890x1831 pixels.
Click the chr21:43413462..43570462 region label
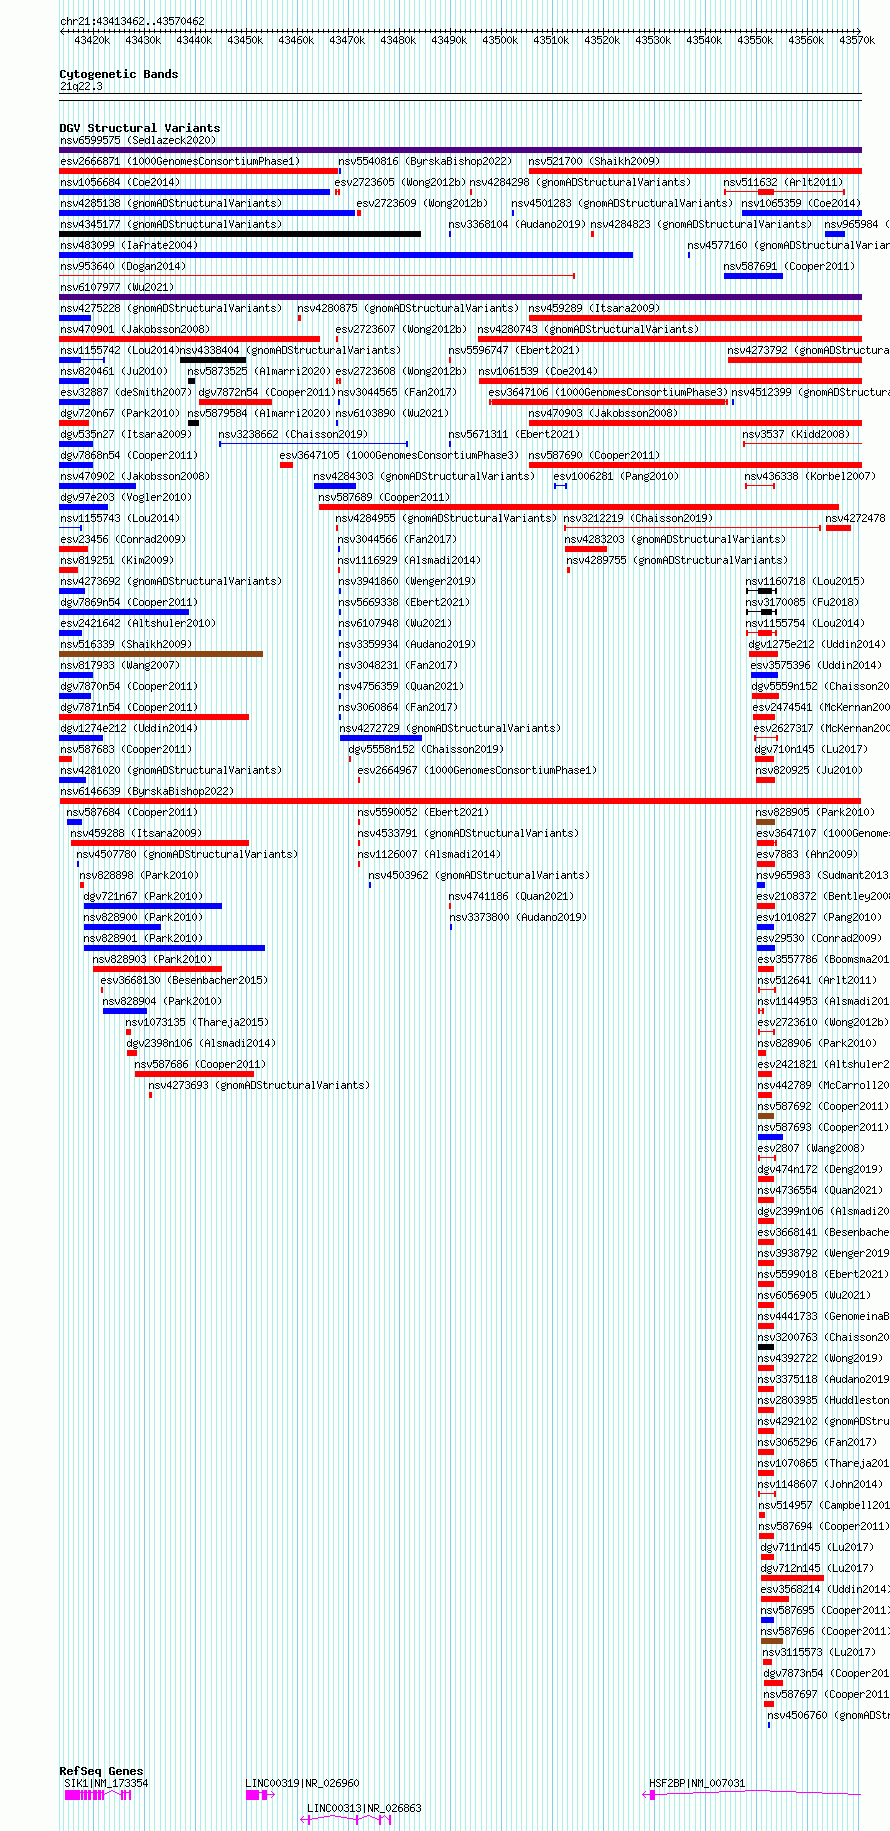(132, 22)
